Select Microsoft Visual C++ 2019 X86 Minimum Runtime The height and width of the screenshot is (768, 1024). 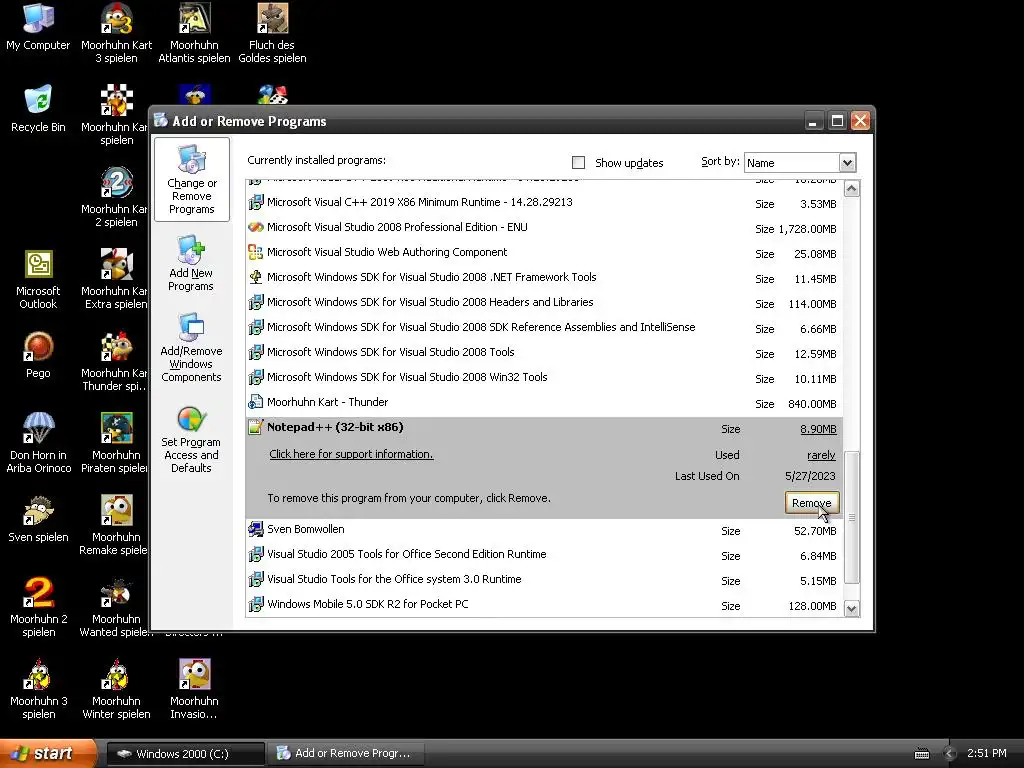click(545, 203)
